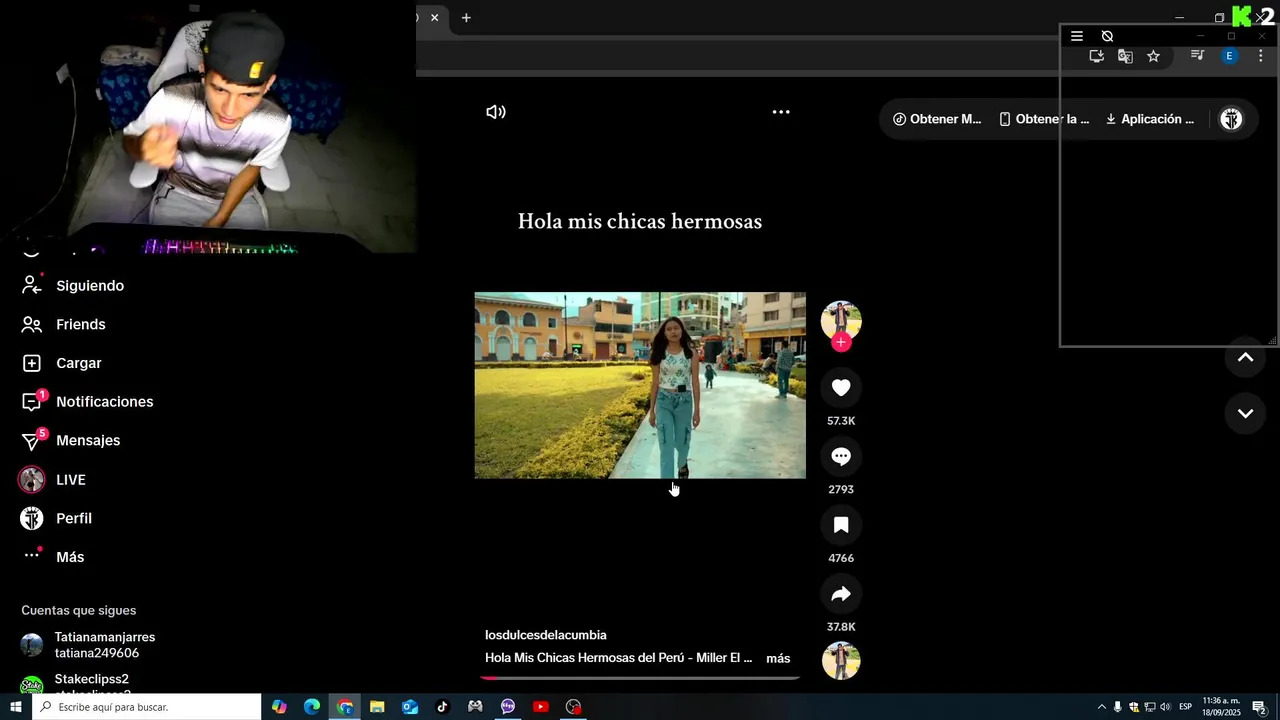Image resolution: width=1280 pixels, height=720 pixels.
Task: Go to previous video with up chevron
Action: click(x=1245, y=357)
